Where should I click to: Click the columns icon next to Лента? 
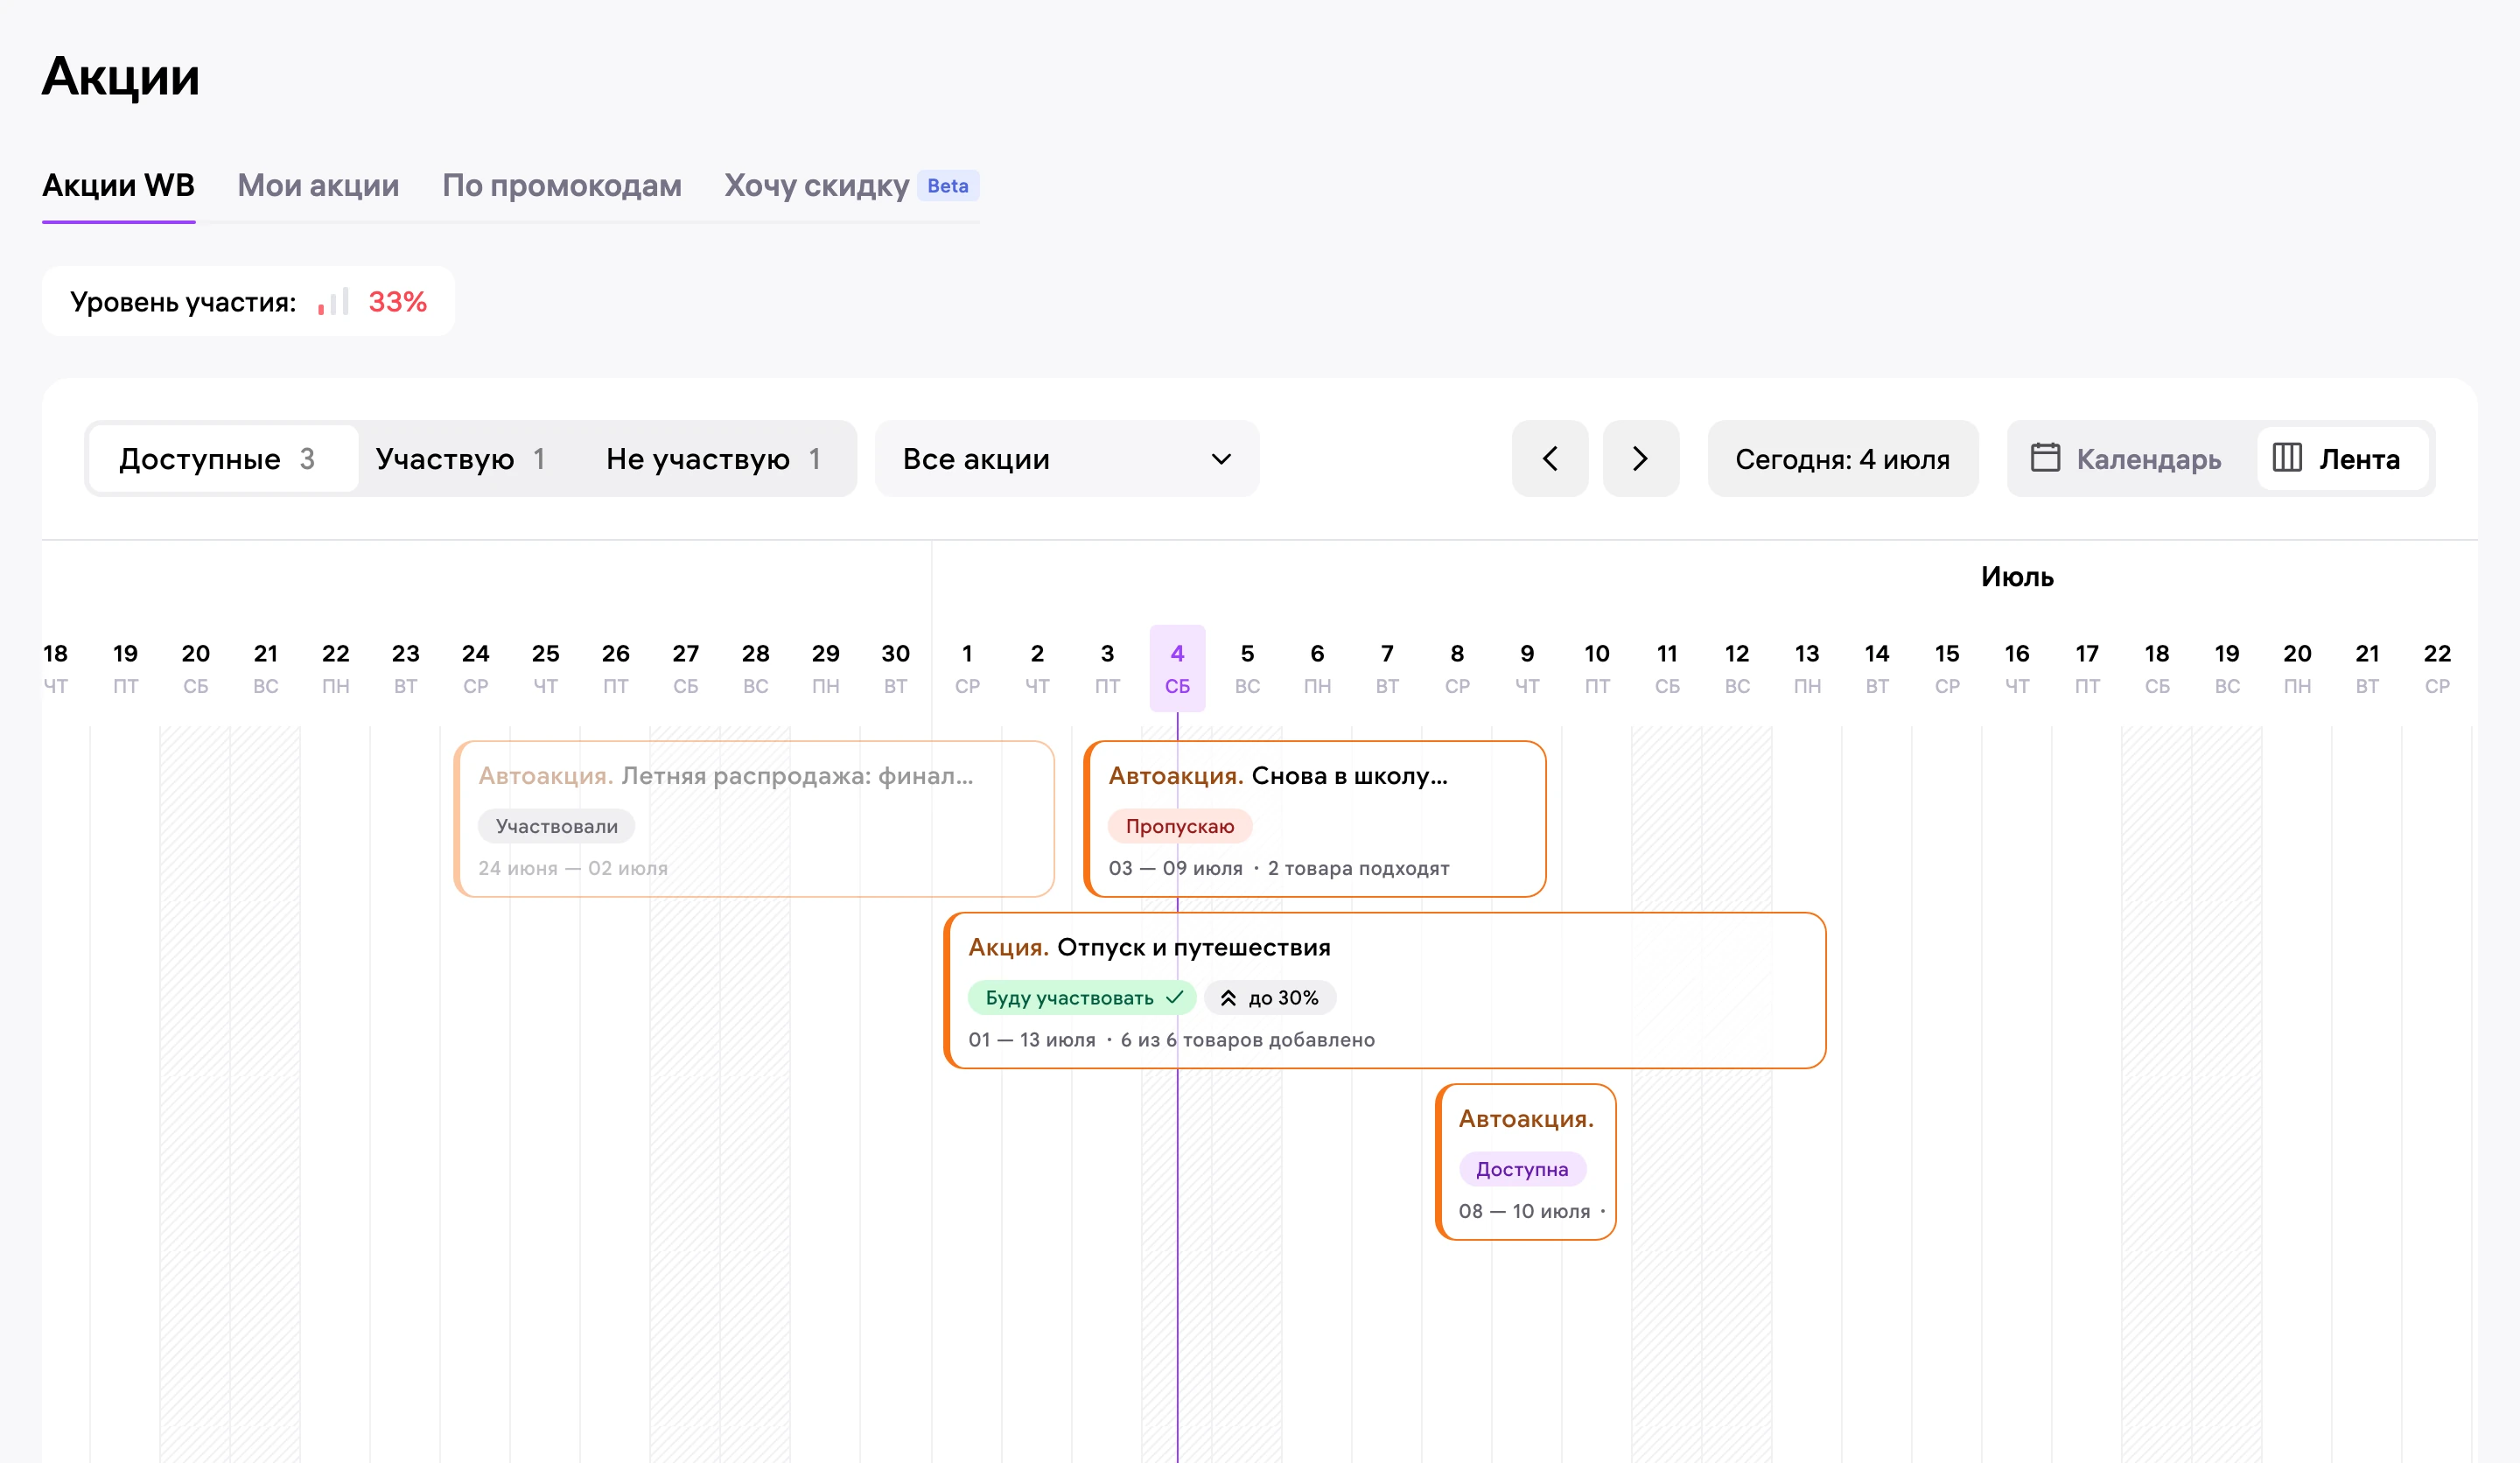(2287, 458)
